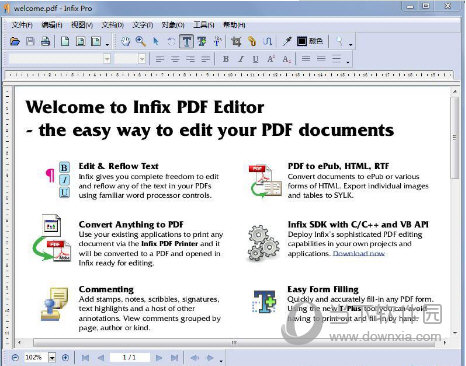
Task: Click the rotate tool icon
Action: click(x=171, y=41)
